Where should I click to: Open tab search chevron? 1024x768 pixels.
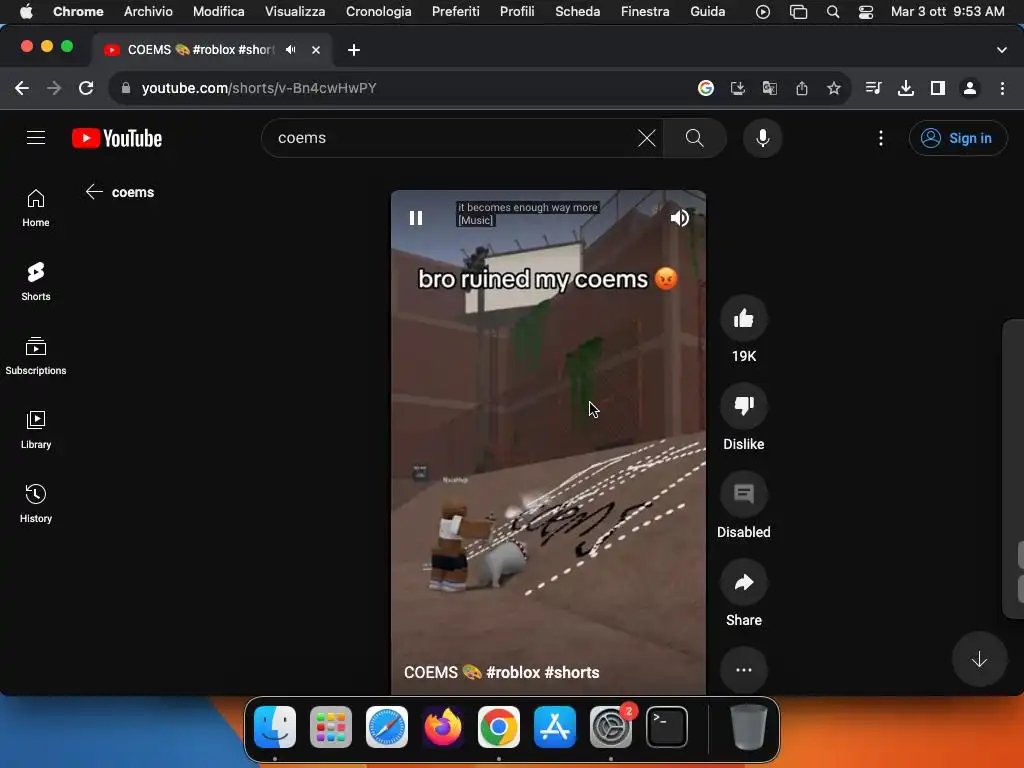point(1001,50)
